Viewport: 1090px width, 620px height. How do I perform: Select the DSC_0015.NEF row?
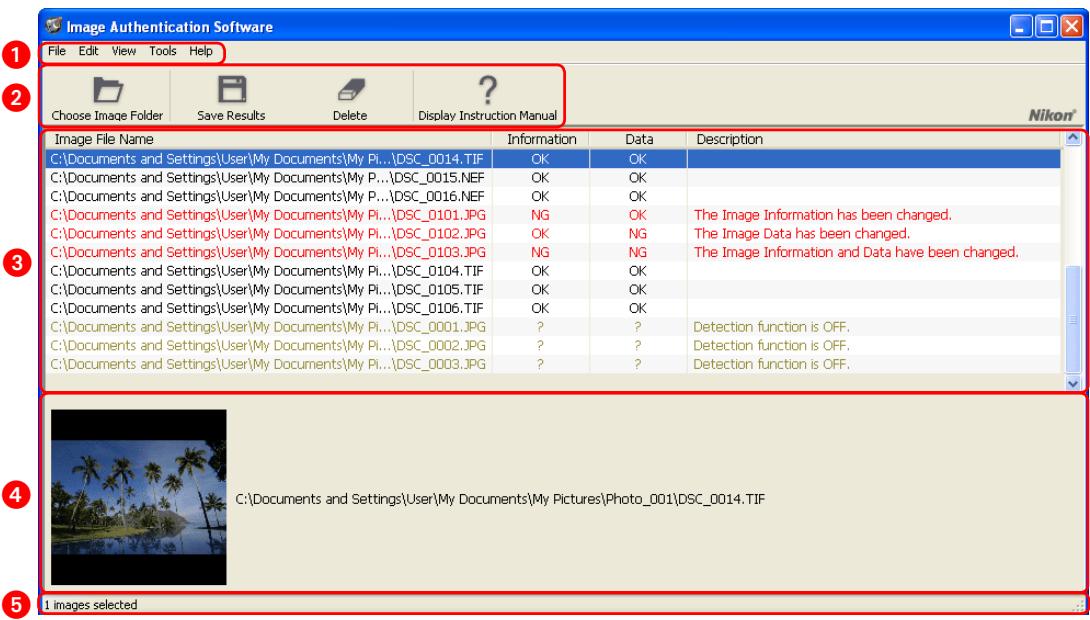coord(553,178)
